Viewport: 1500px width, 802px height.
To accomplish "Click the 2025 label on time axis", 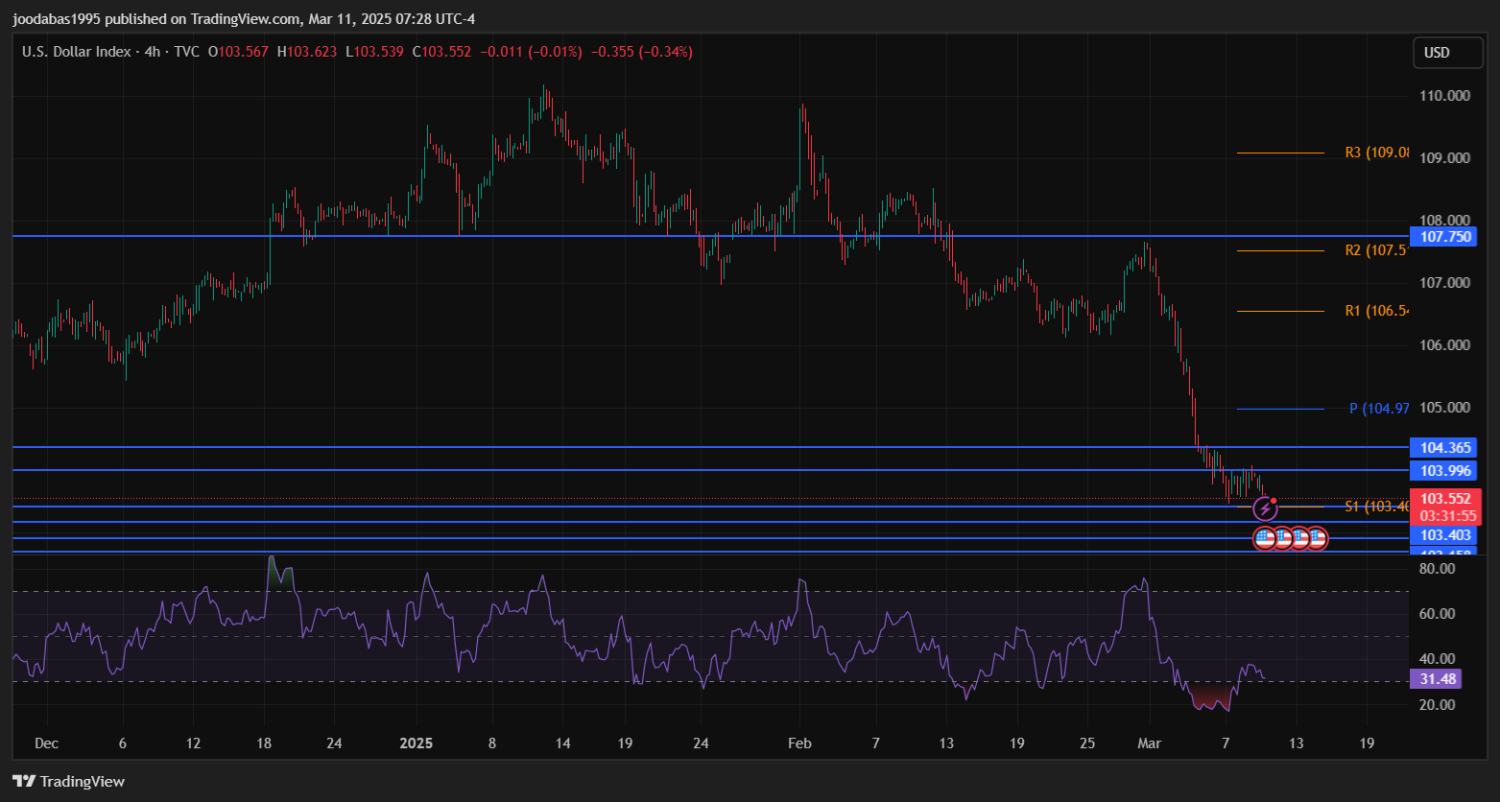I will tap(415, 743).
